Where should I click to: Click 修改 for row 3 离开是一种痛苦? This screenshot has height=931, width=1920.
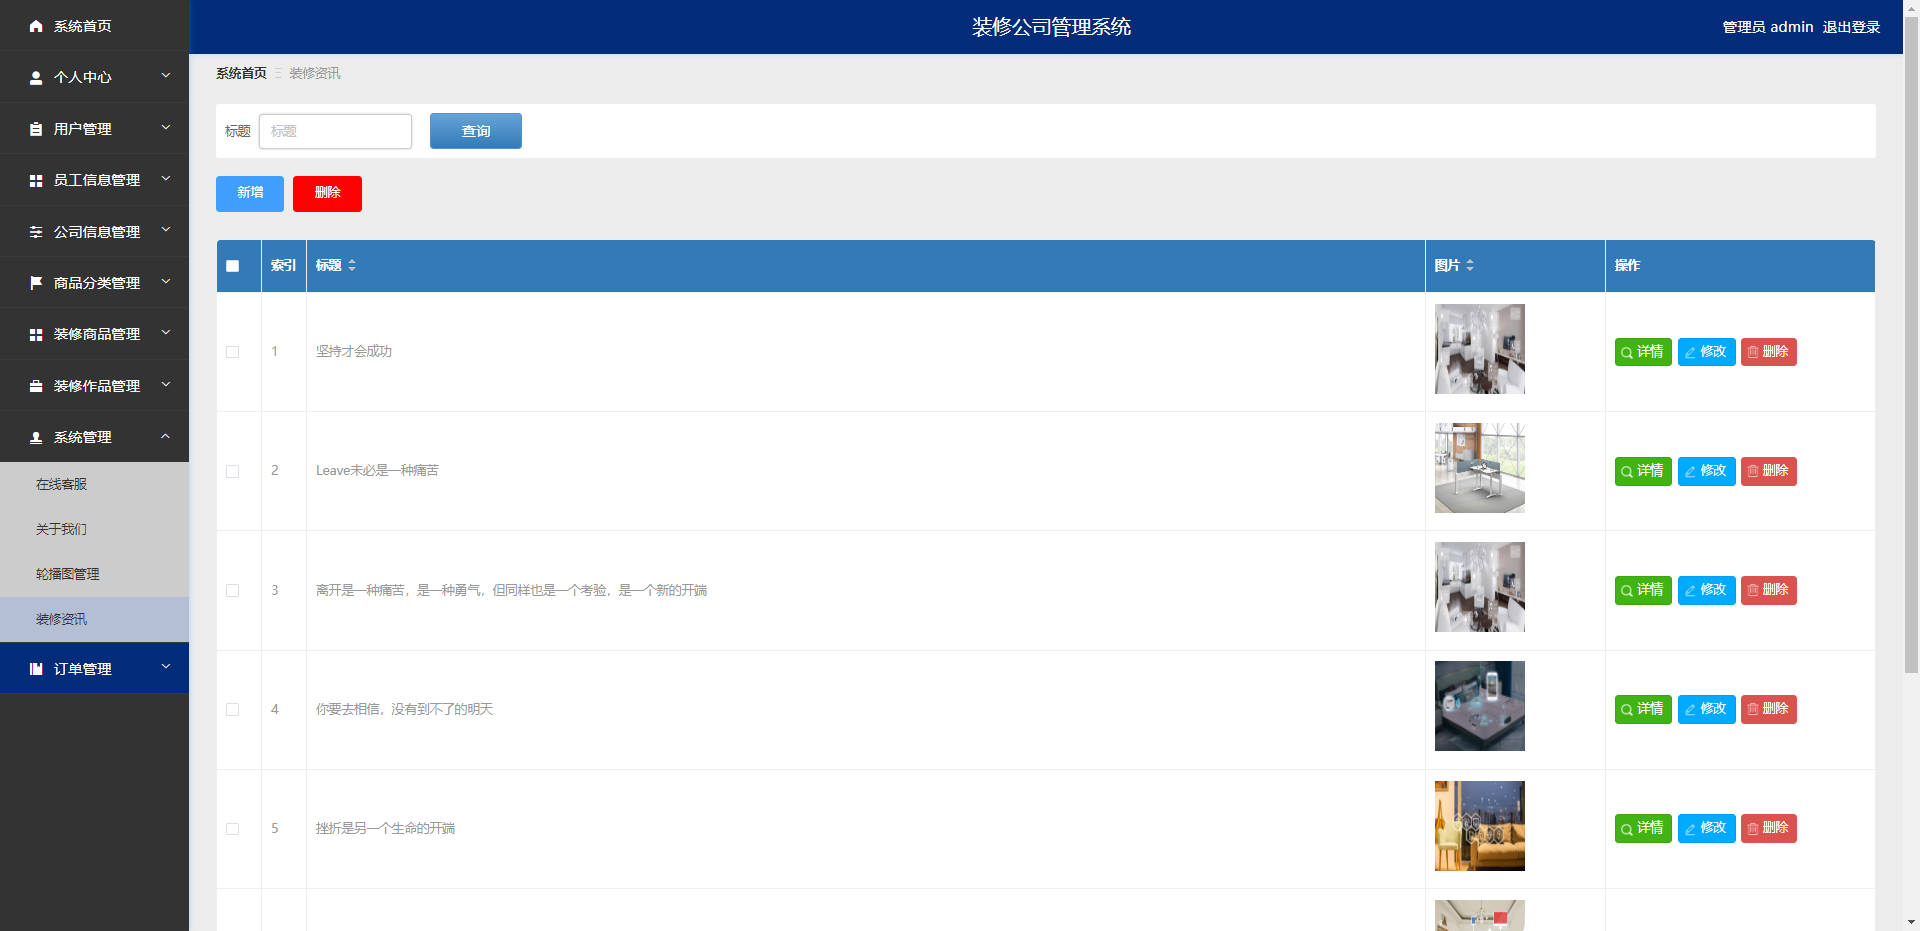[x=1706, y=590]
